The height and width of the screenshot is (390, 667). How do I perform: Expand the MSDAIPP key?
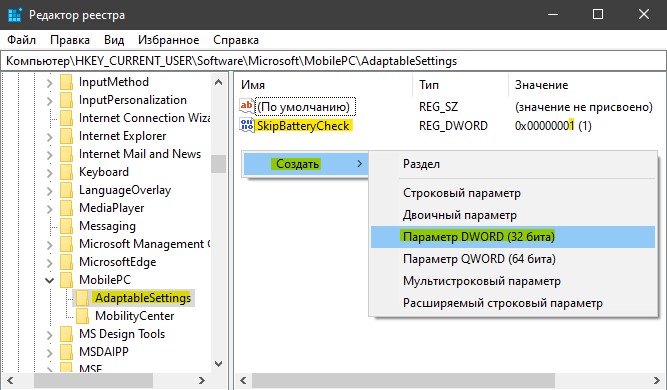pyautogui.click(x=50, y=353)
